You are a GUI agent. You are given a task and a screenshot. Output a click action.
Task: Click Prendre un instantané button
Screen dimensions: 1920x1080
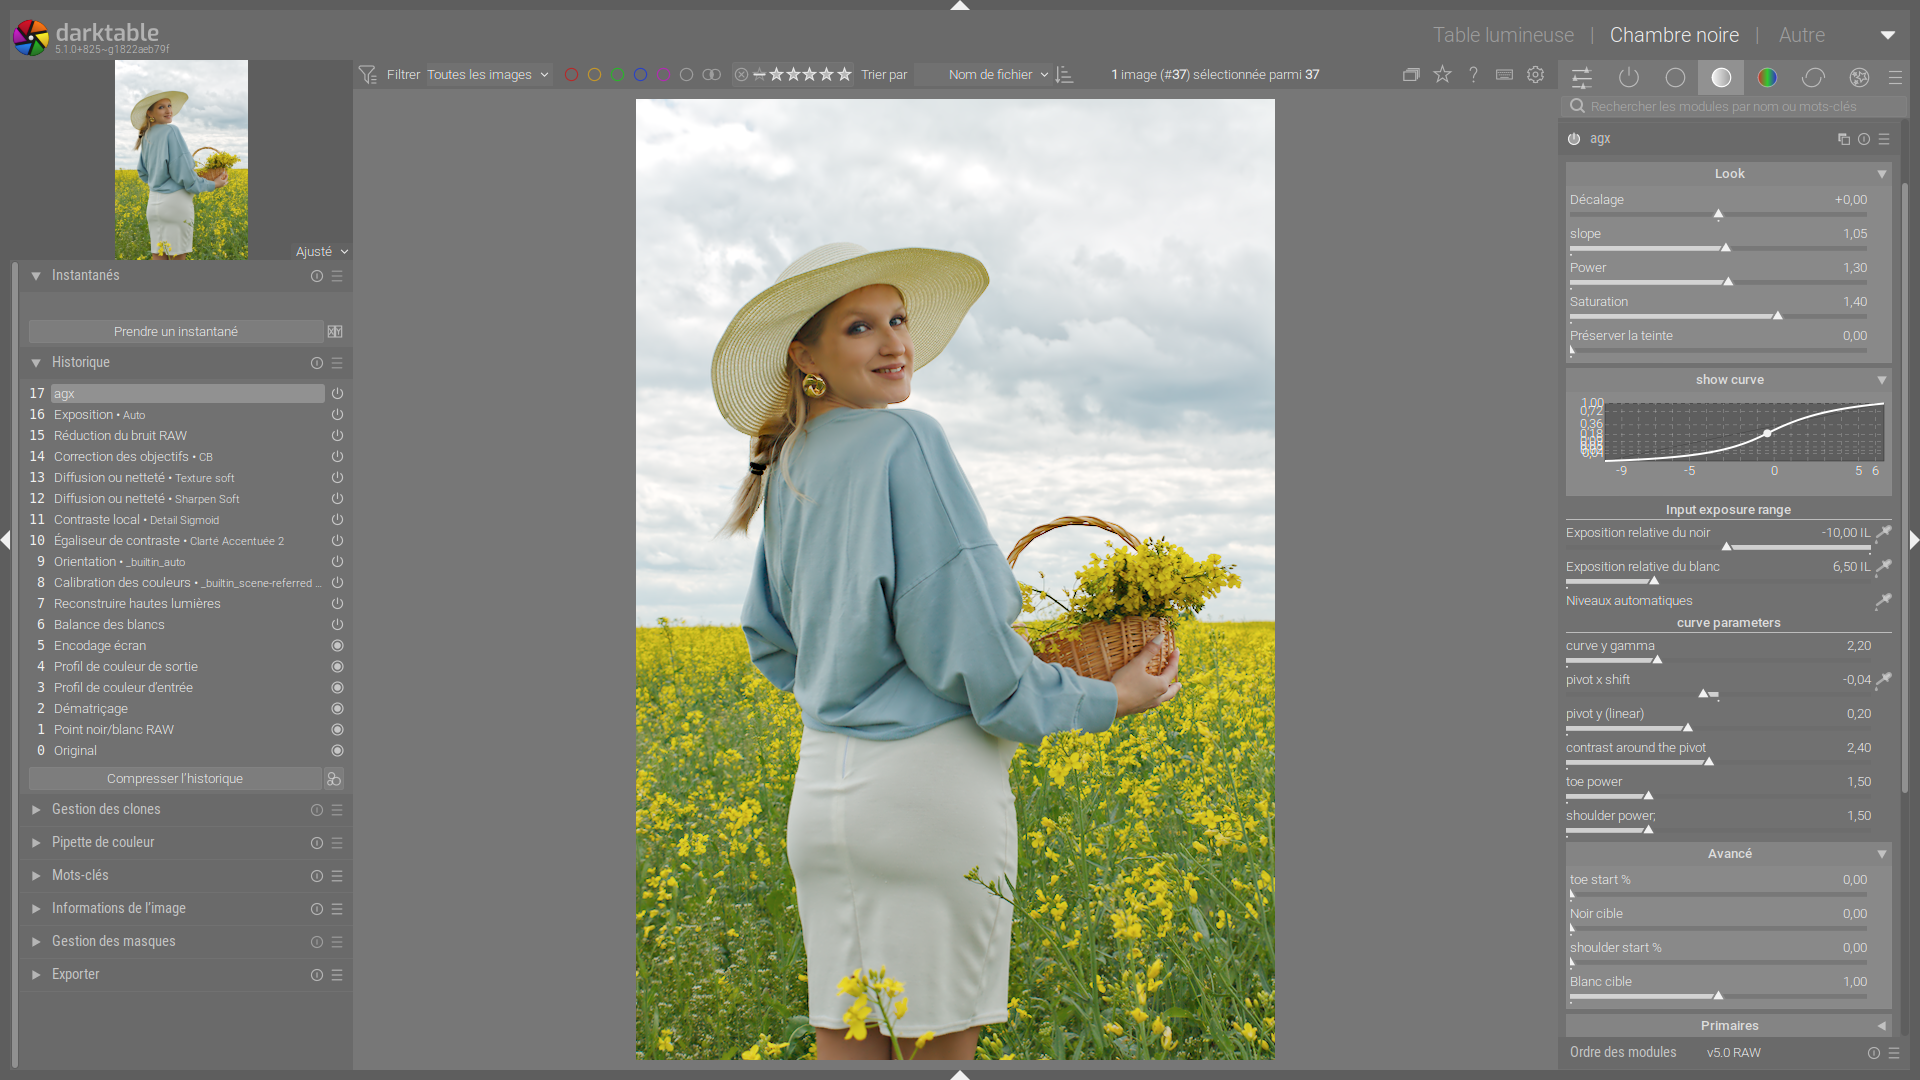175,331
